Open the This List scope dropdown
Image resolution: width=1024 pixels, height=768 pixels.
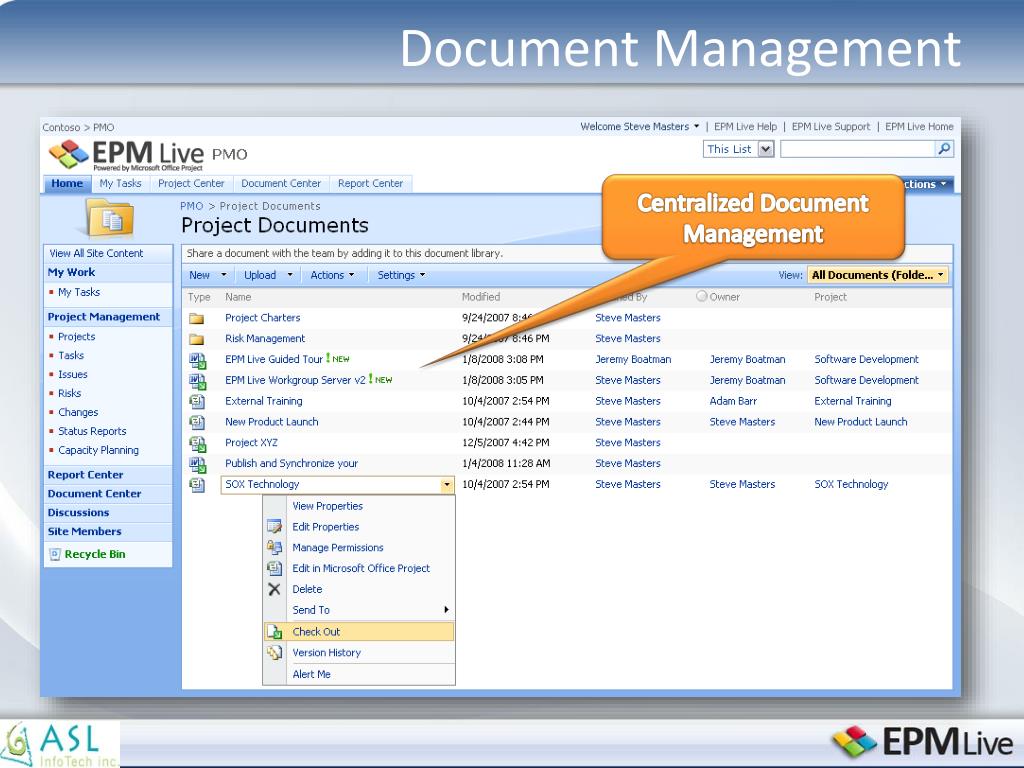[766, 149]
